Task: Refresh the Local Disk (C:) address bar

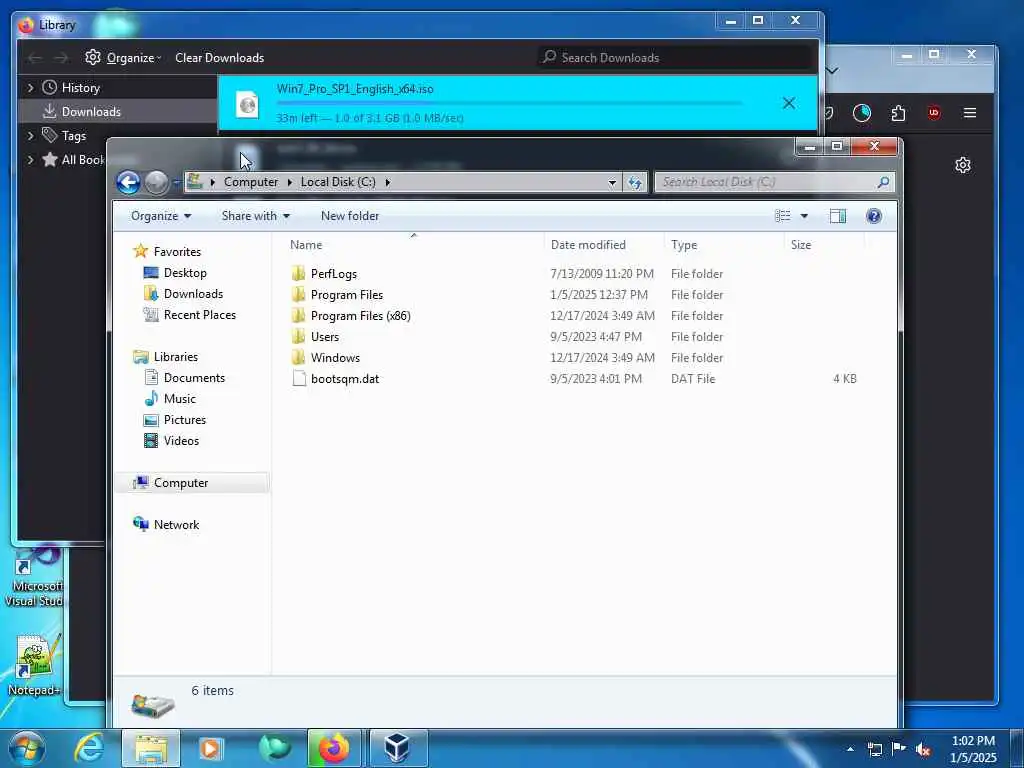Action: pyautogui.click(x=635, y=182)
